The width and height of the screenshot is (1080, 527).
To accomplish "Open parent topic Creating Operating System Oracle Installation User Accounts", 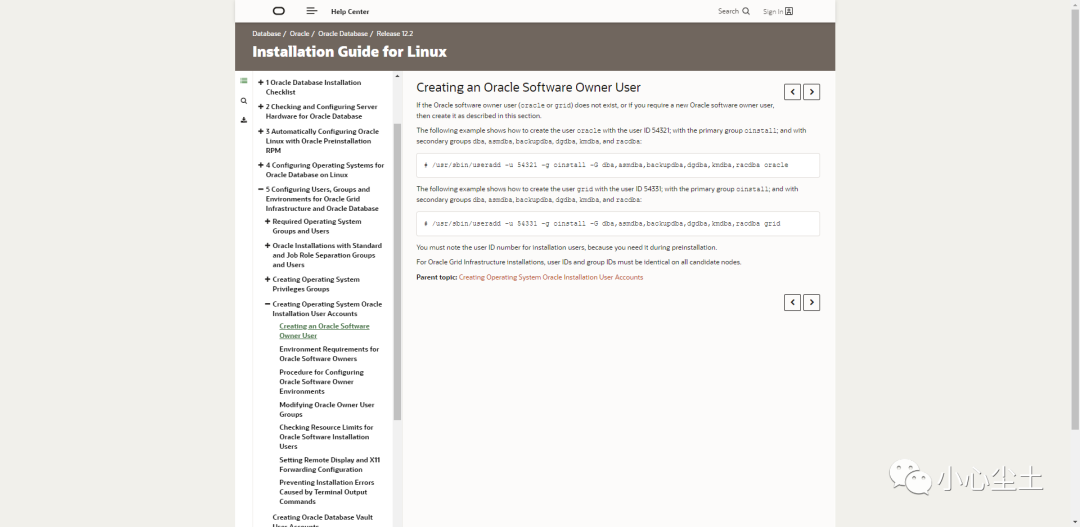I will [550, 277].
